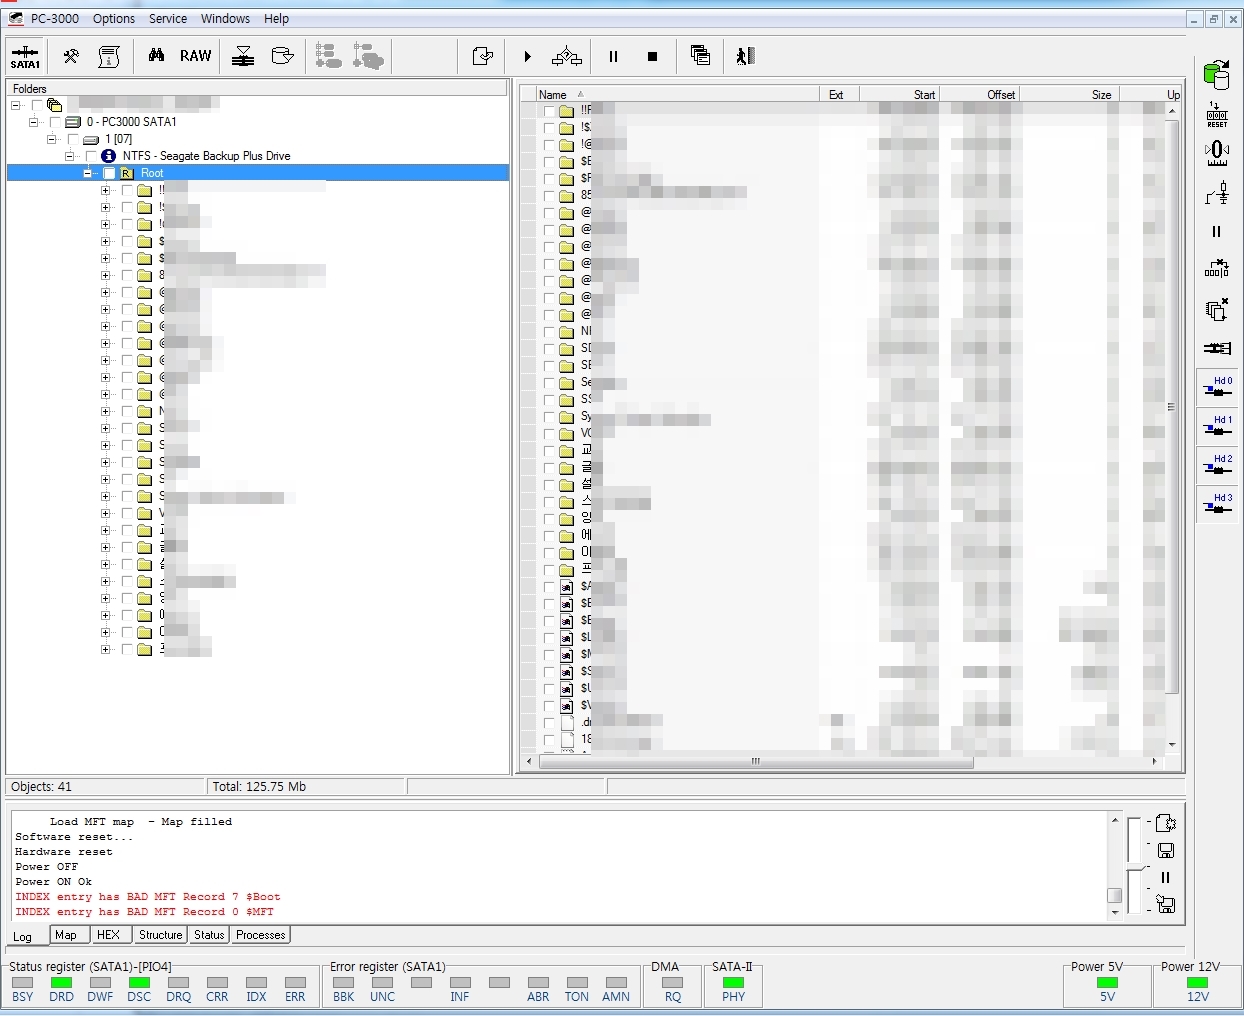This screenshot has width=1244, height=1016.
Task: Expand the first folder under Root
Action: pos(106,191)
